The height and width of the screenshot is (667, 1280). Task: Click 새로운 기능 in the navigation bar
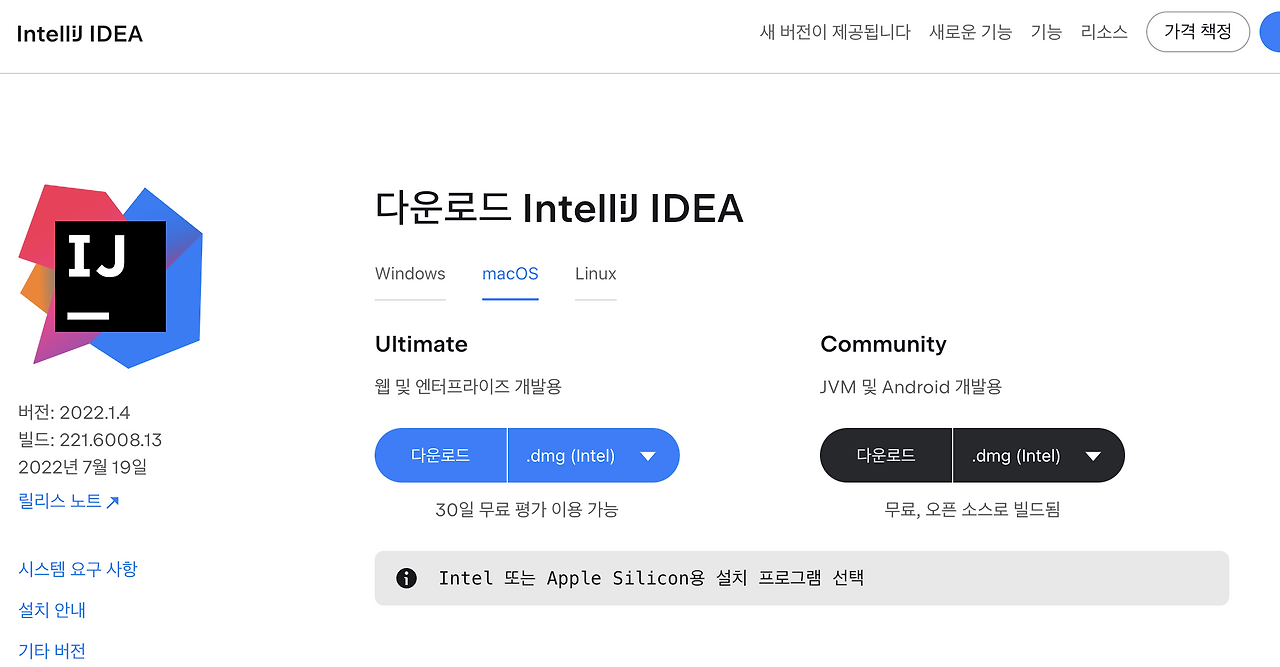(969, 31)
